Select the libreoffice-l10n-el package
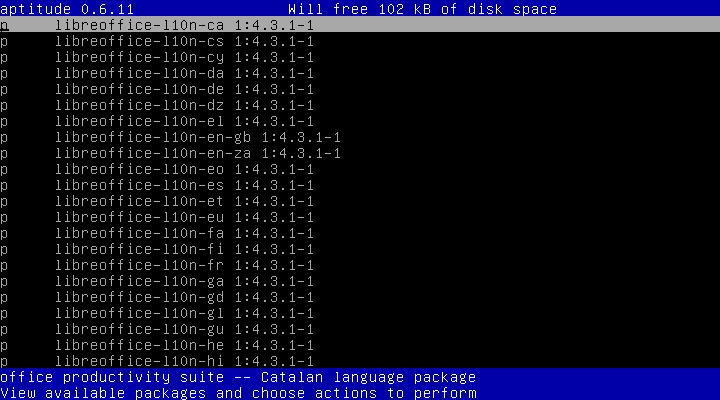 point(360,121)
